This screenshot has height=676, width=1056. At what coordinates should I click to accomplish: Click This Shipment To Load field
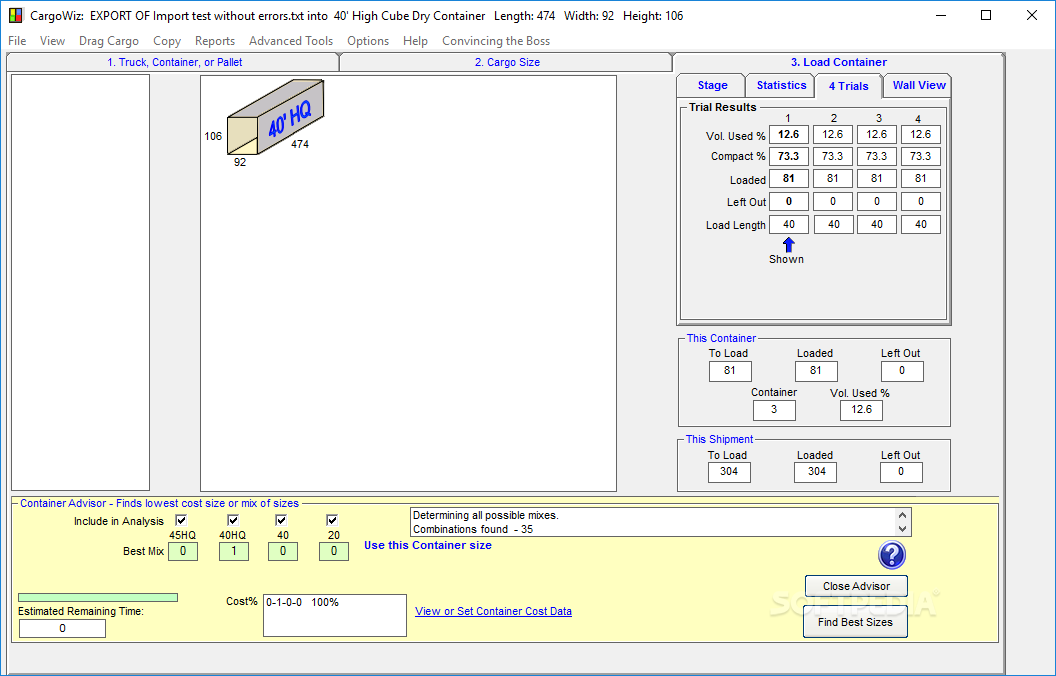point(729,472)
